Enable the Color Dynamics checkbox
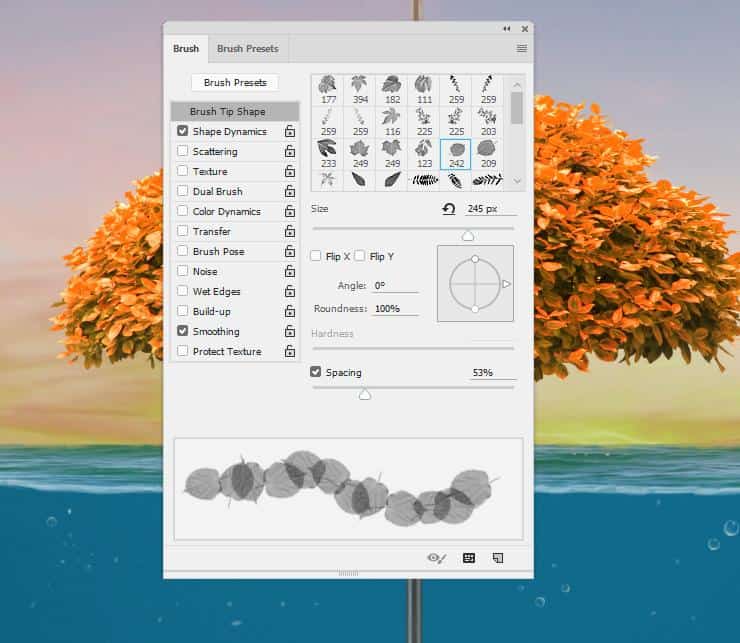The image size is (740, 643). click(x=183, y=211)
